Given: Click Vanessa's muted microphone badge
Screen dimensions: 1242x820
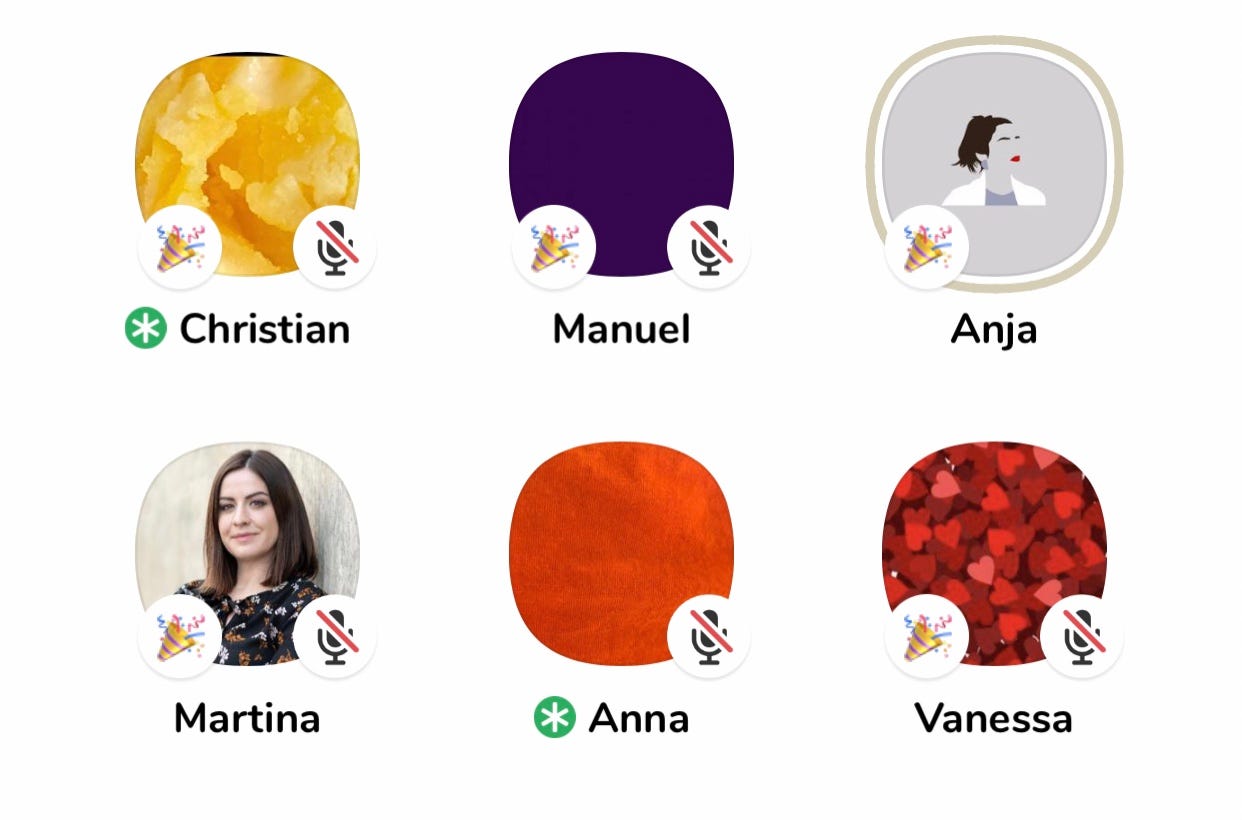Looking at the screenshot, I should [1082, 636].
